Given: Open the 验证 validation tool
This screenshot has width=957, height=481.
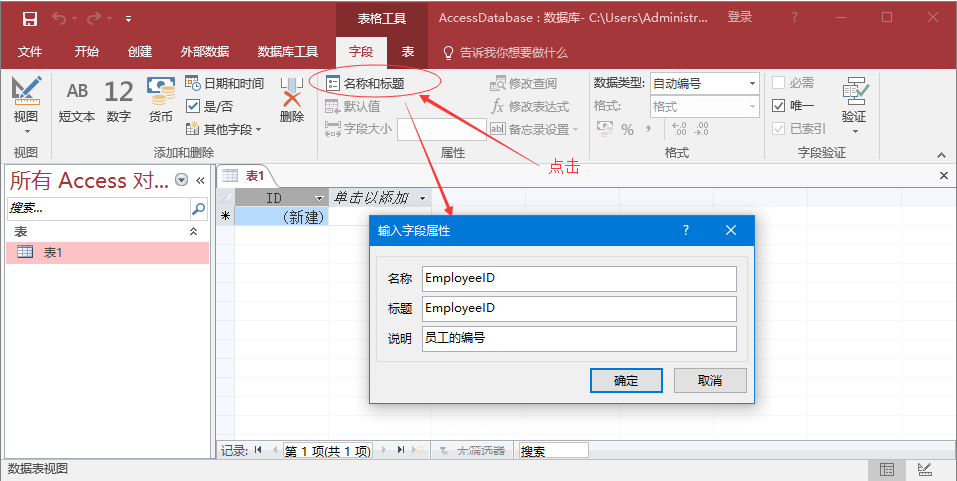Looking at the screenshot, I should pos(853,103).
